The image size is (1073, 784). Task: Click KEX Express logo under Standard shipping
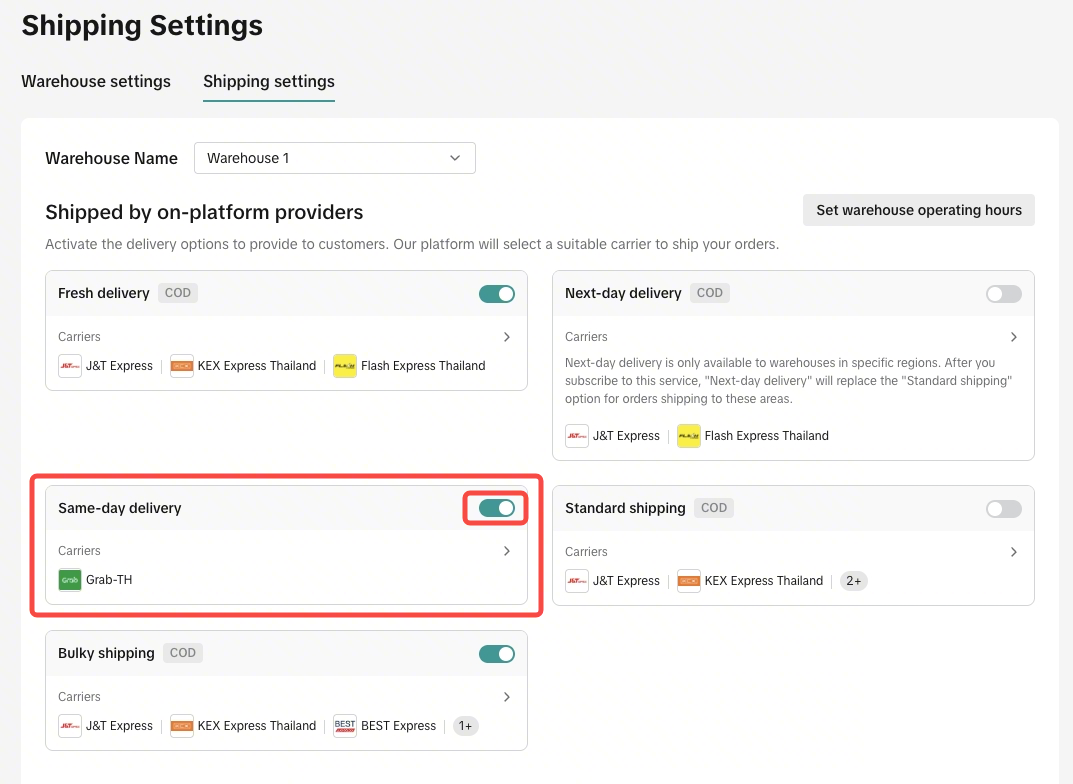[688, 581]
